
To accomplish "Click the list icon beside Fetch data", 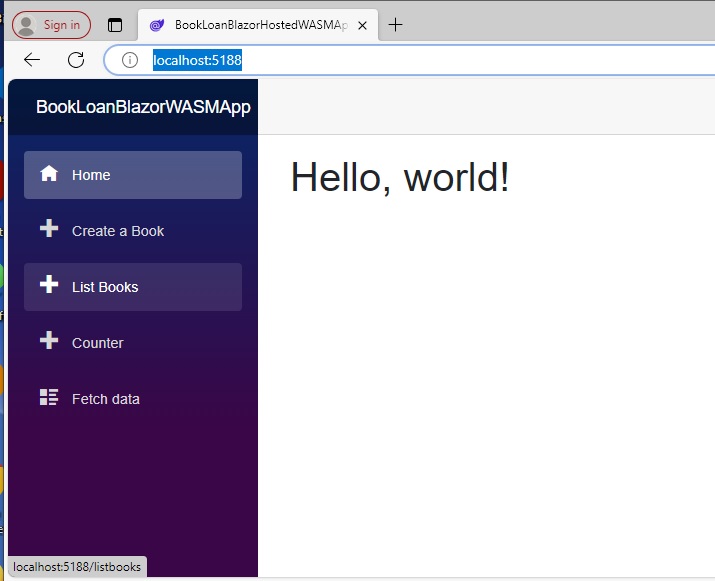I will pyautogui.click(x=49, y=398).
